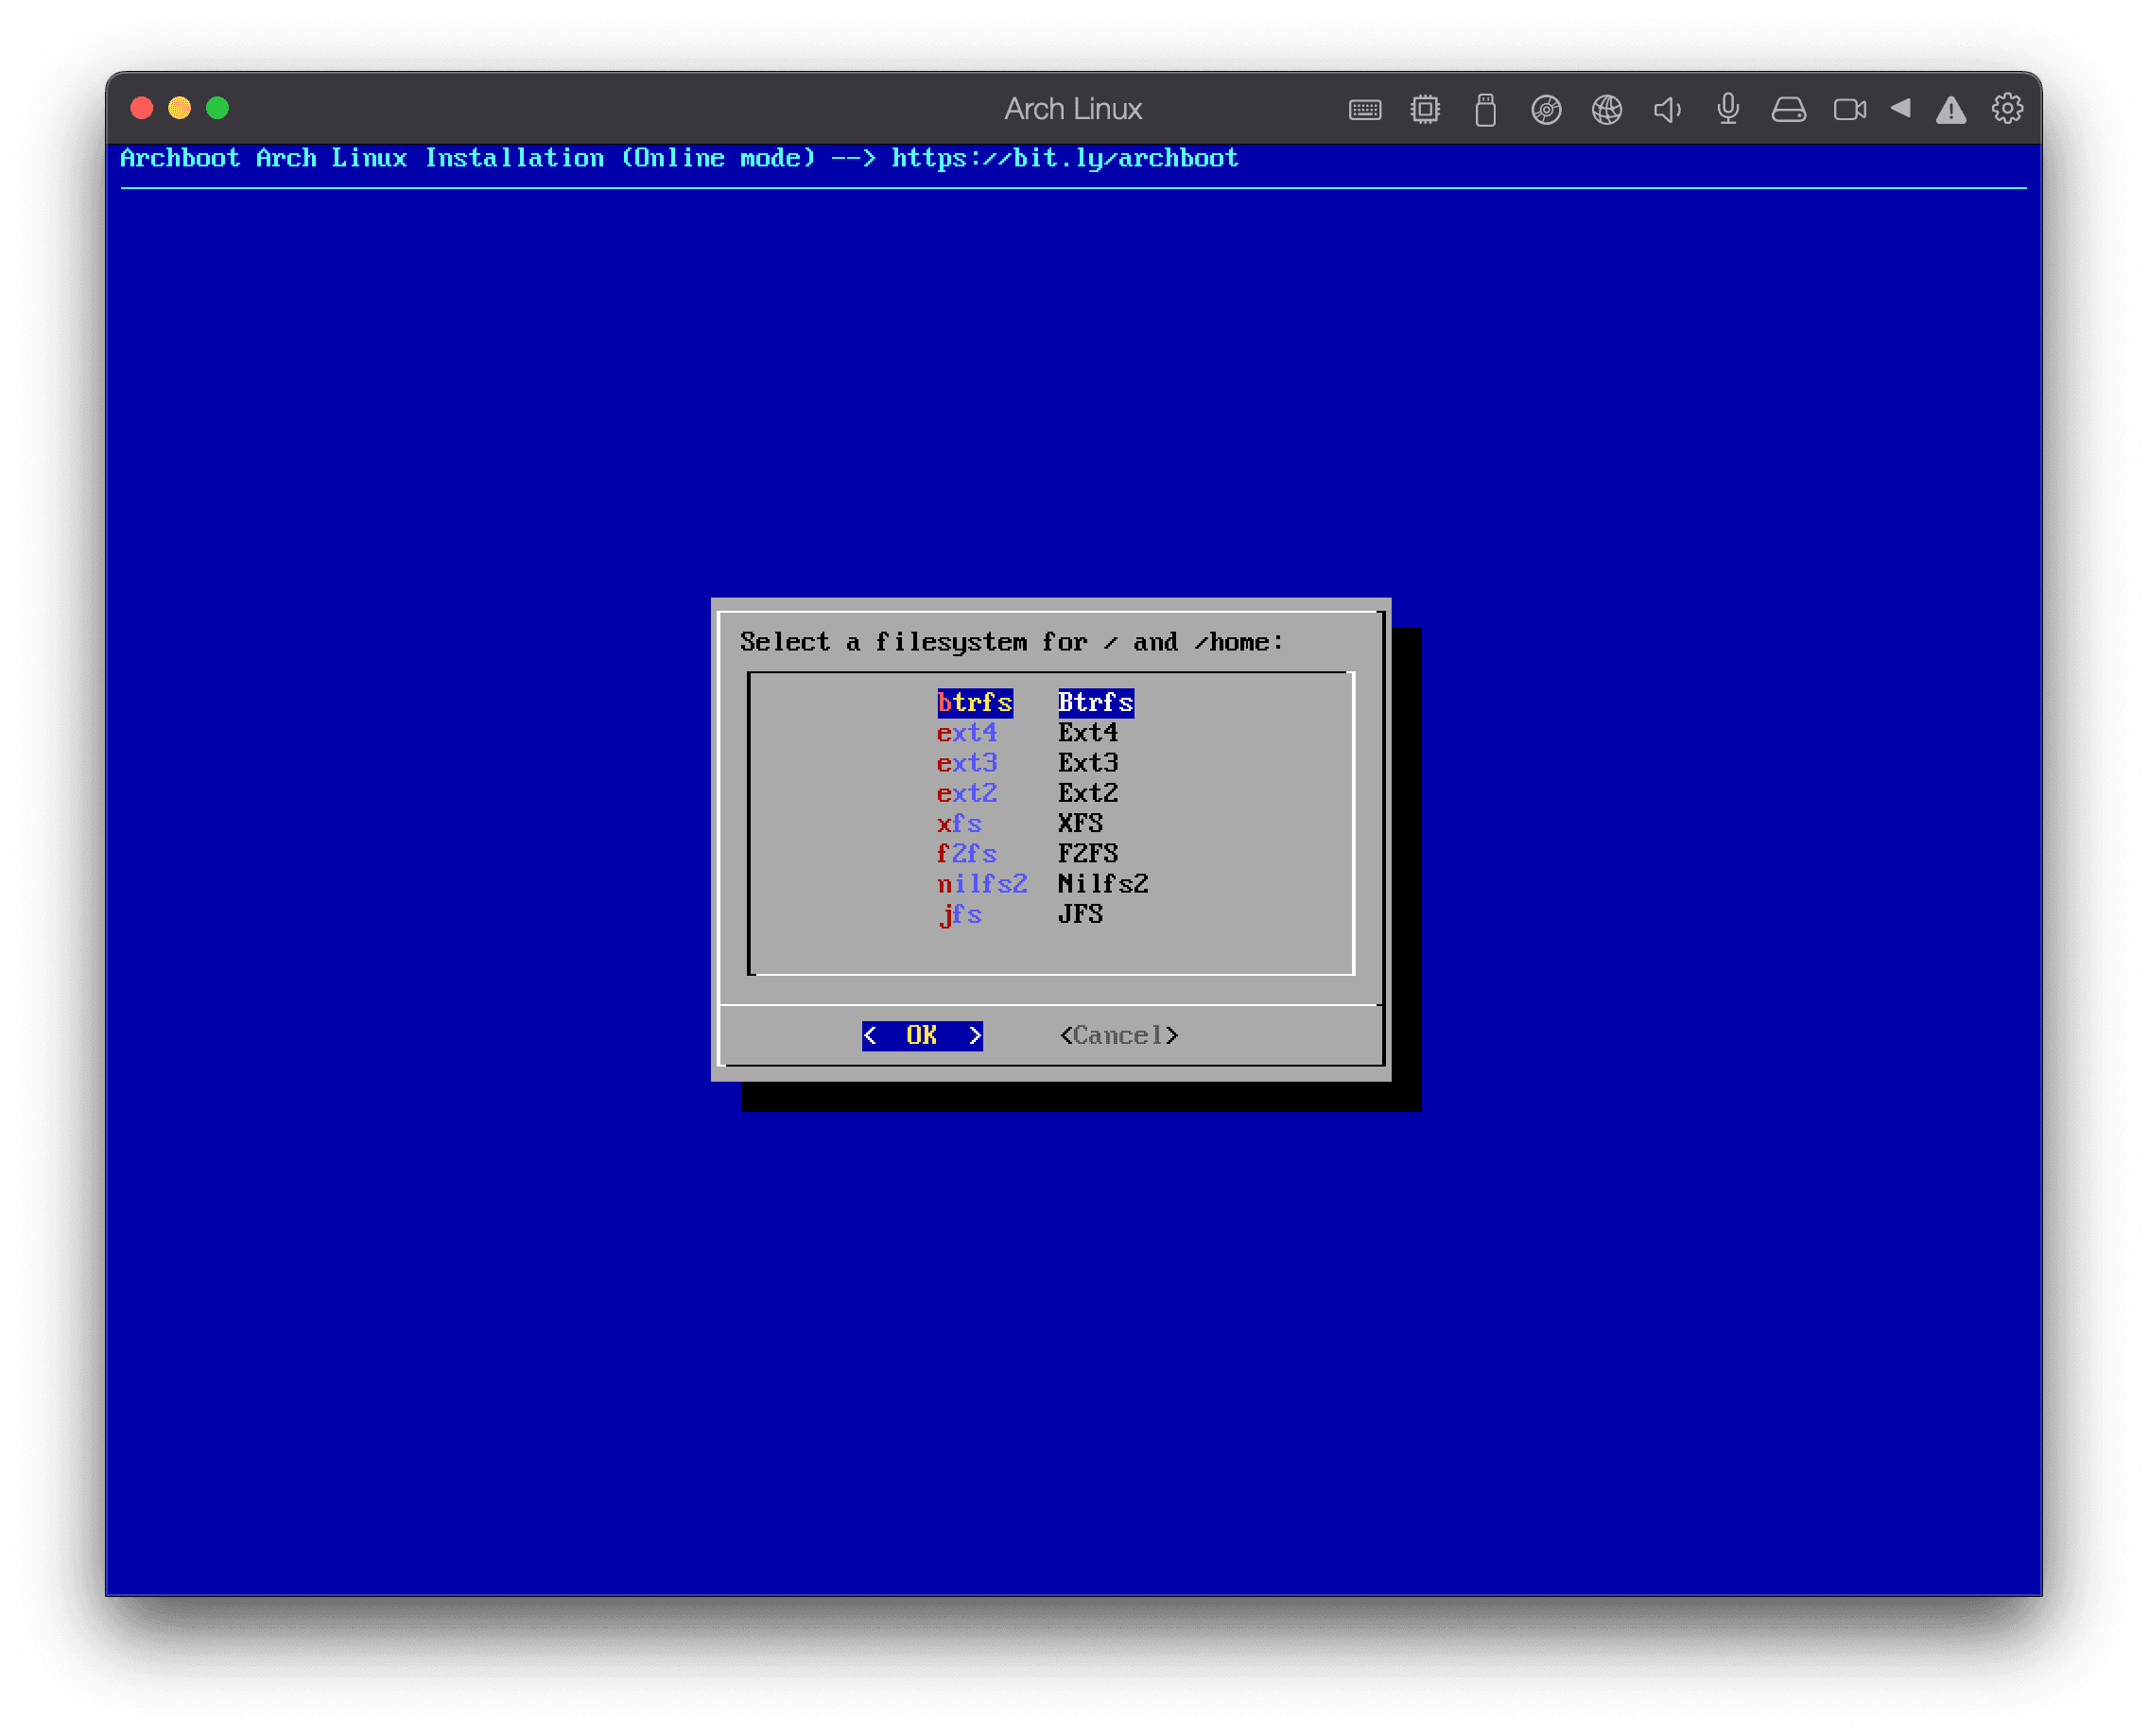This screenshot has width=2148, height=1736.
Task: Click the Arch Linux window title
Action: point(1073,109)
